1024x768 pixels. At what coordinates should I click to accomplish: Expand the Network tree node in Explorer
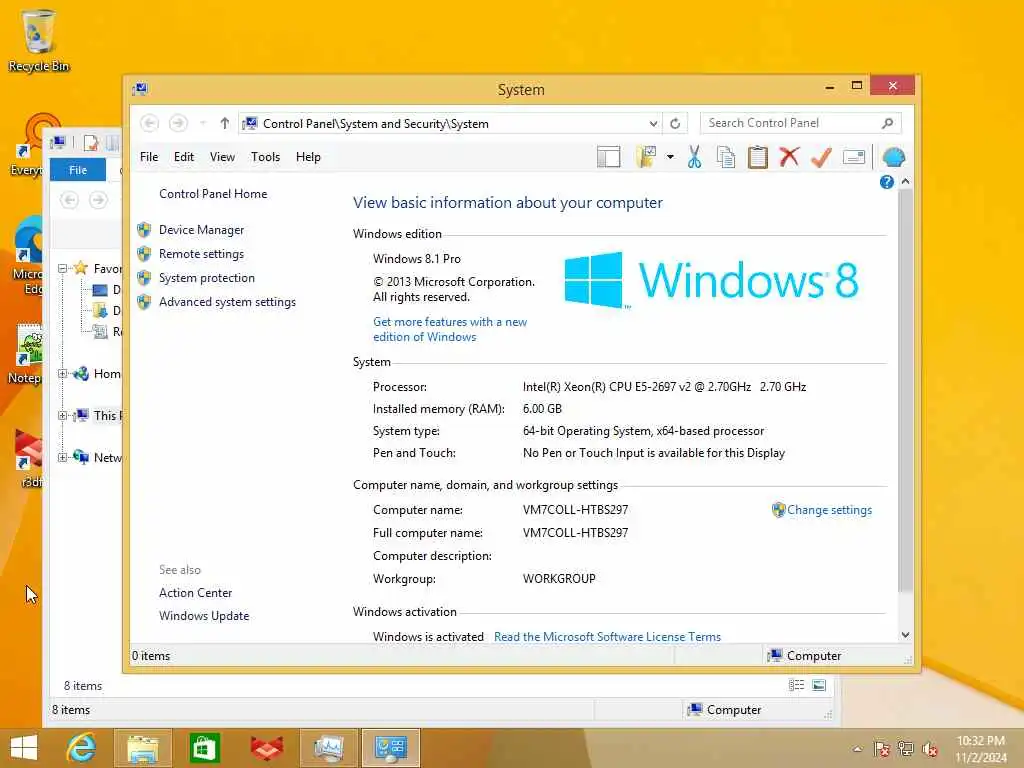(x=63, y=457)
